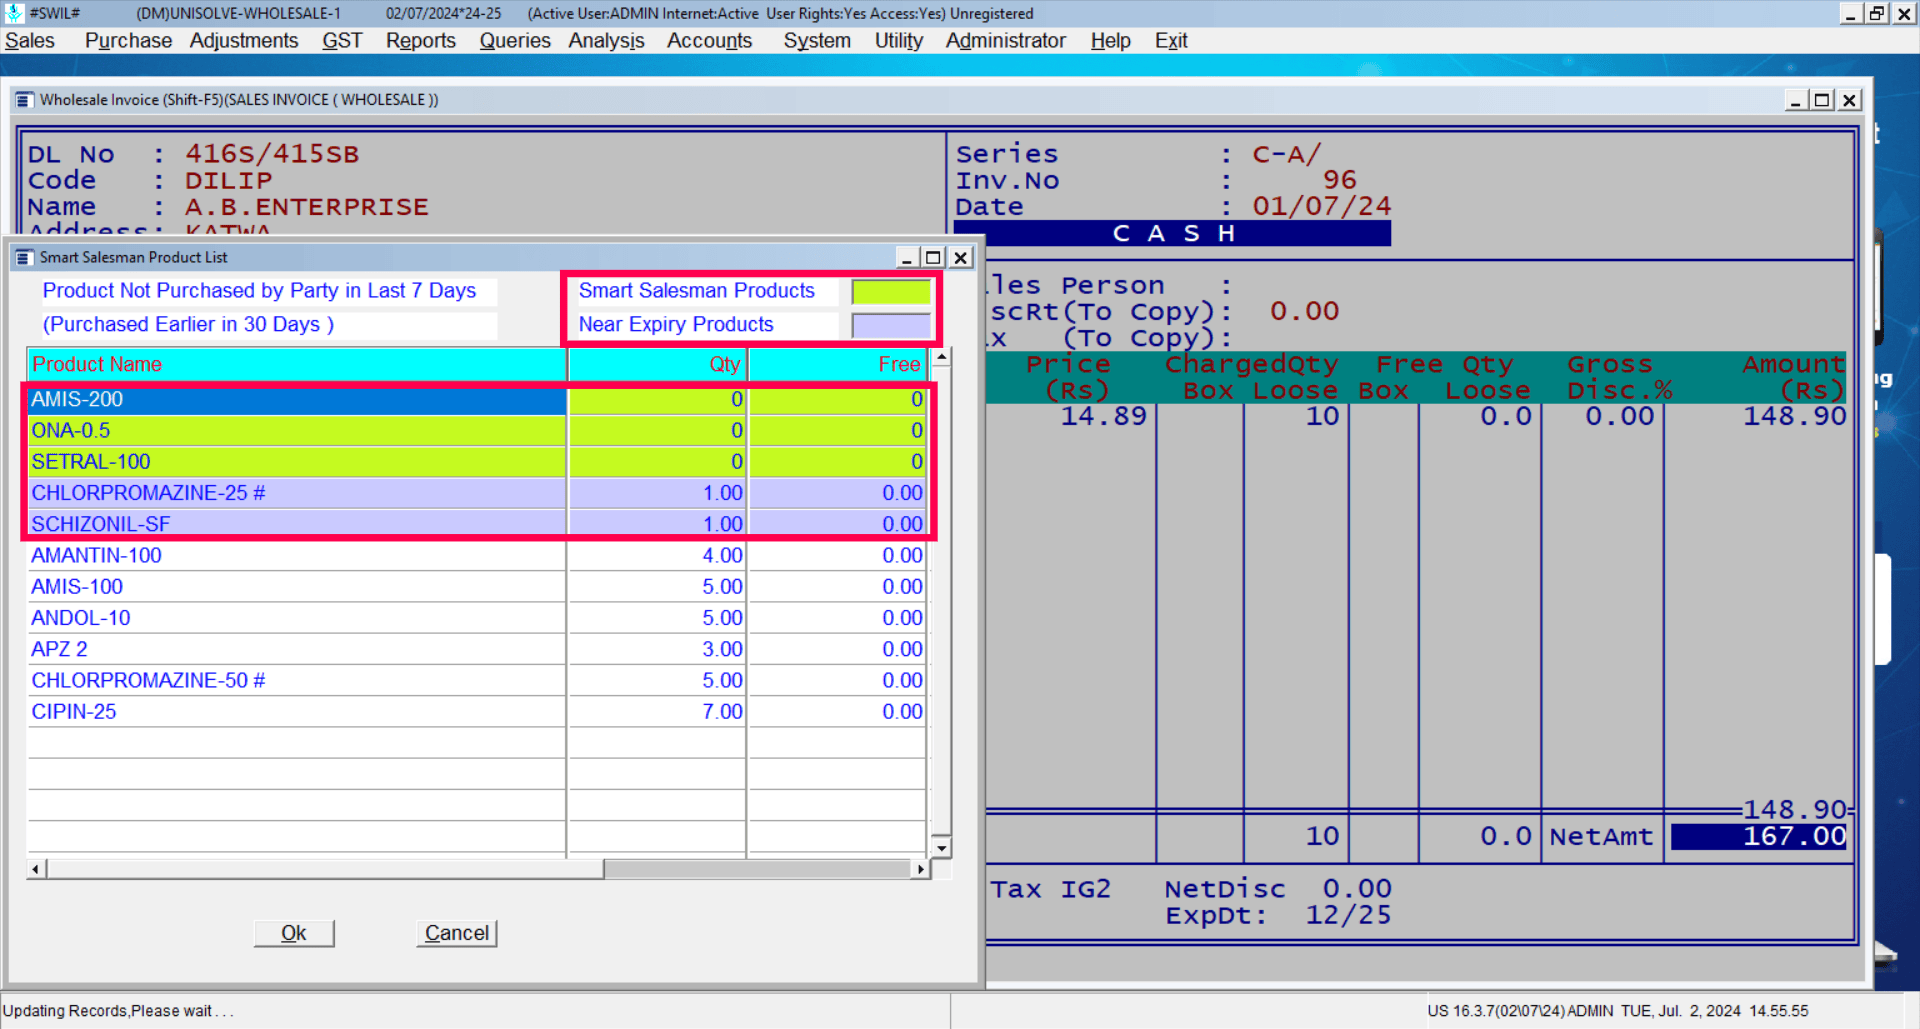
Task: Open the Sales menu
Action: 30,41
